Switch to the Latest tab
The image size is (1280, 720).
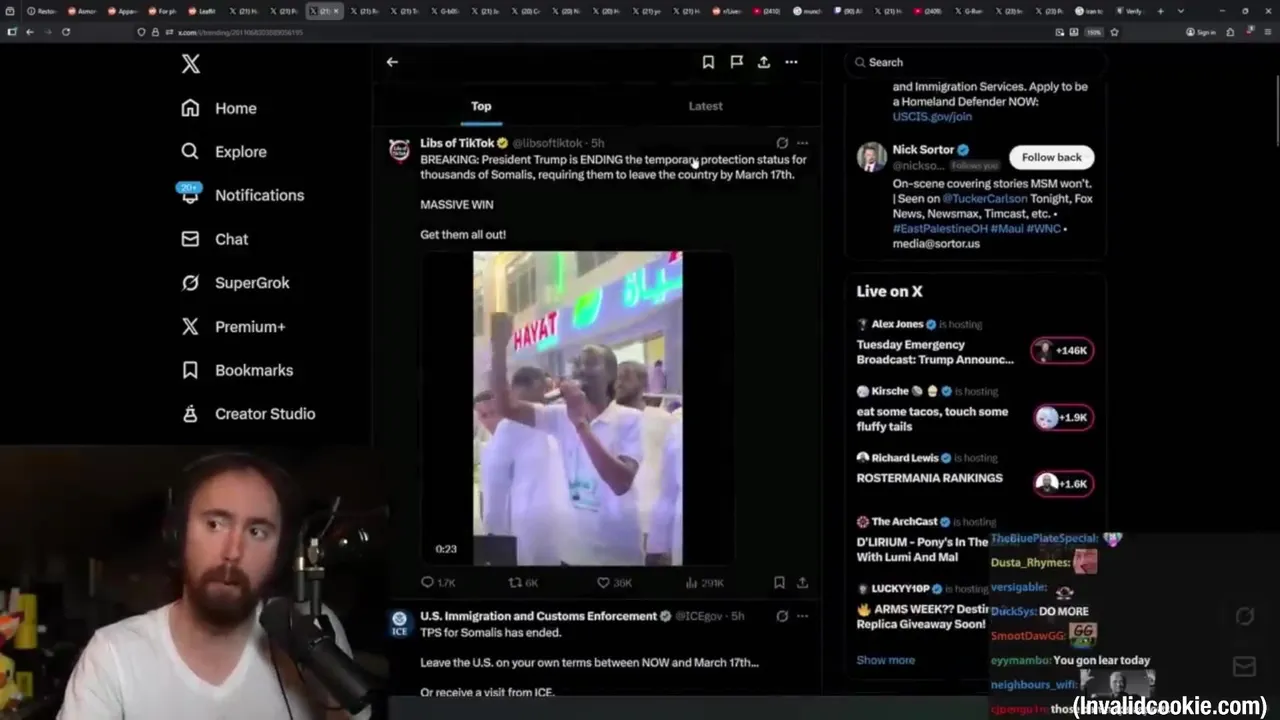click(x=705, y=106)
